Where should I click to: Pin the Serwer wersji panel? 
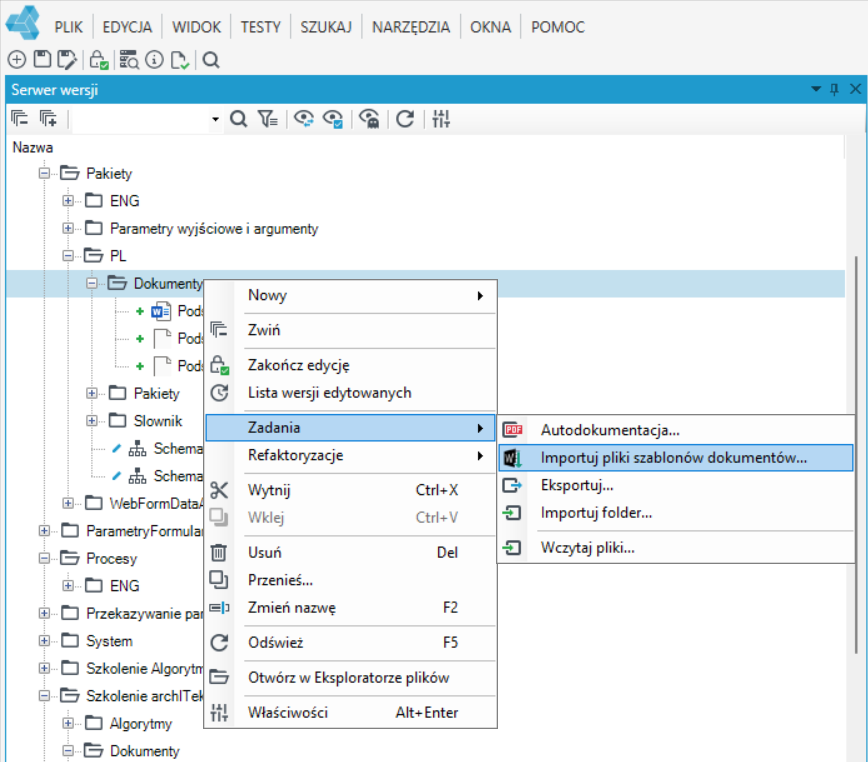coord(834,89)
